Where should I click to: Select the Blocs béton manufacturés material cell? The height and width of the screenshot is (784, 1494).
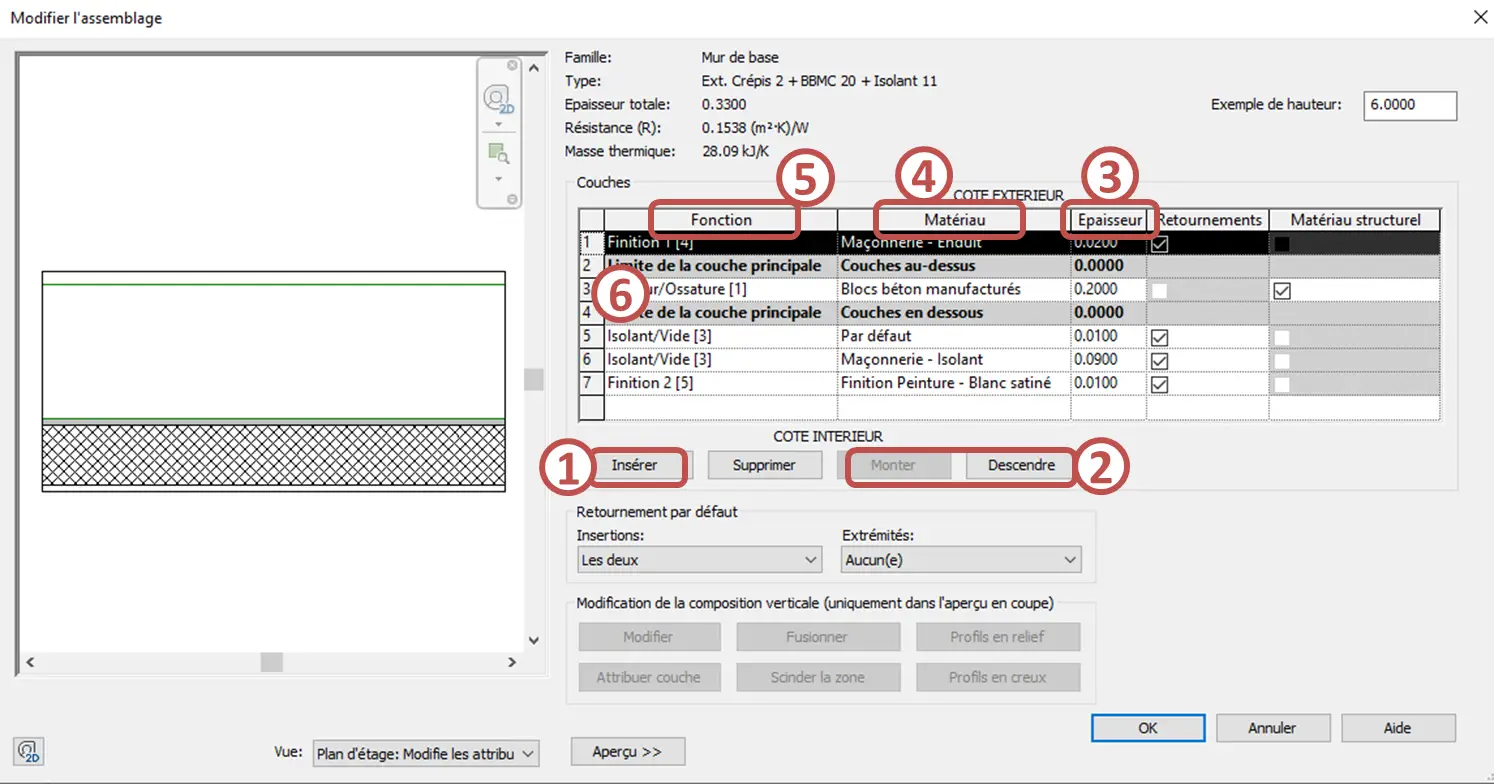coord(954,290)
